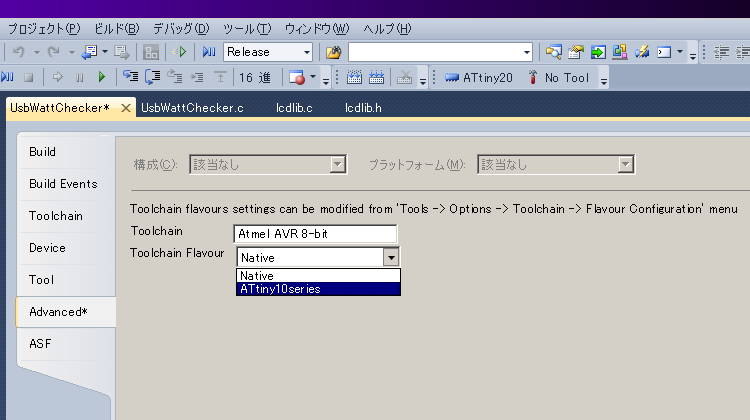Toggle hexadecimal display button labeled 16進

(x=255, y=77)
